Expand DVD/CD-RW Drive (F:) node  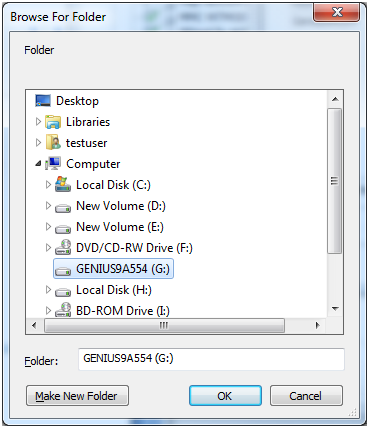point(48,248)
